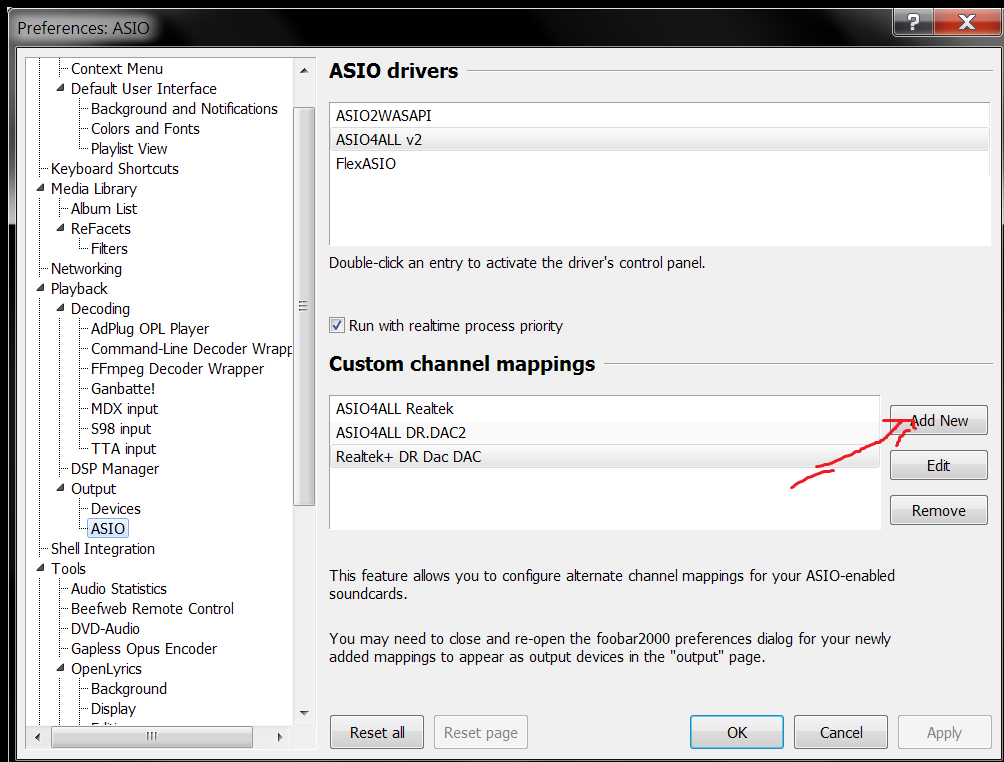Select the Realtek+ DR Dac DAC mapping

[408, 457]
